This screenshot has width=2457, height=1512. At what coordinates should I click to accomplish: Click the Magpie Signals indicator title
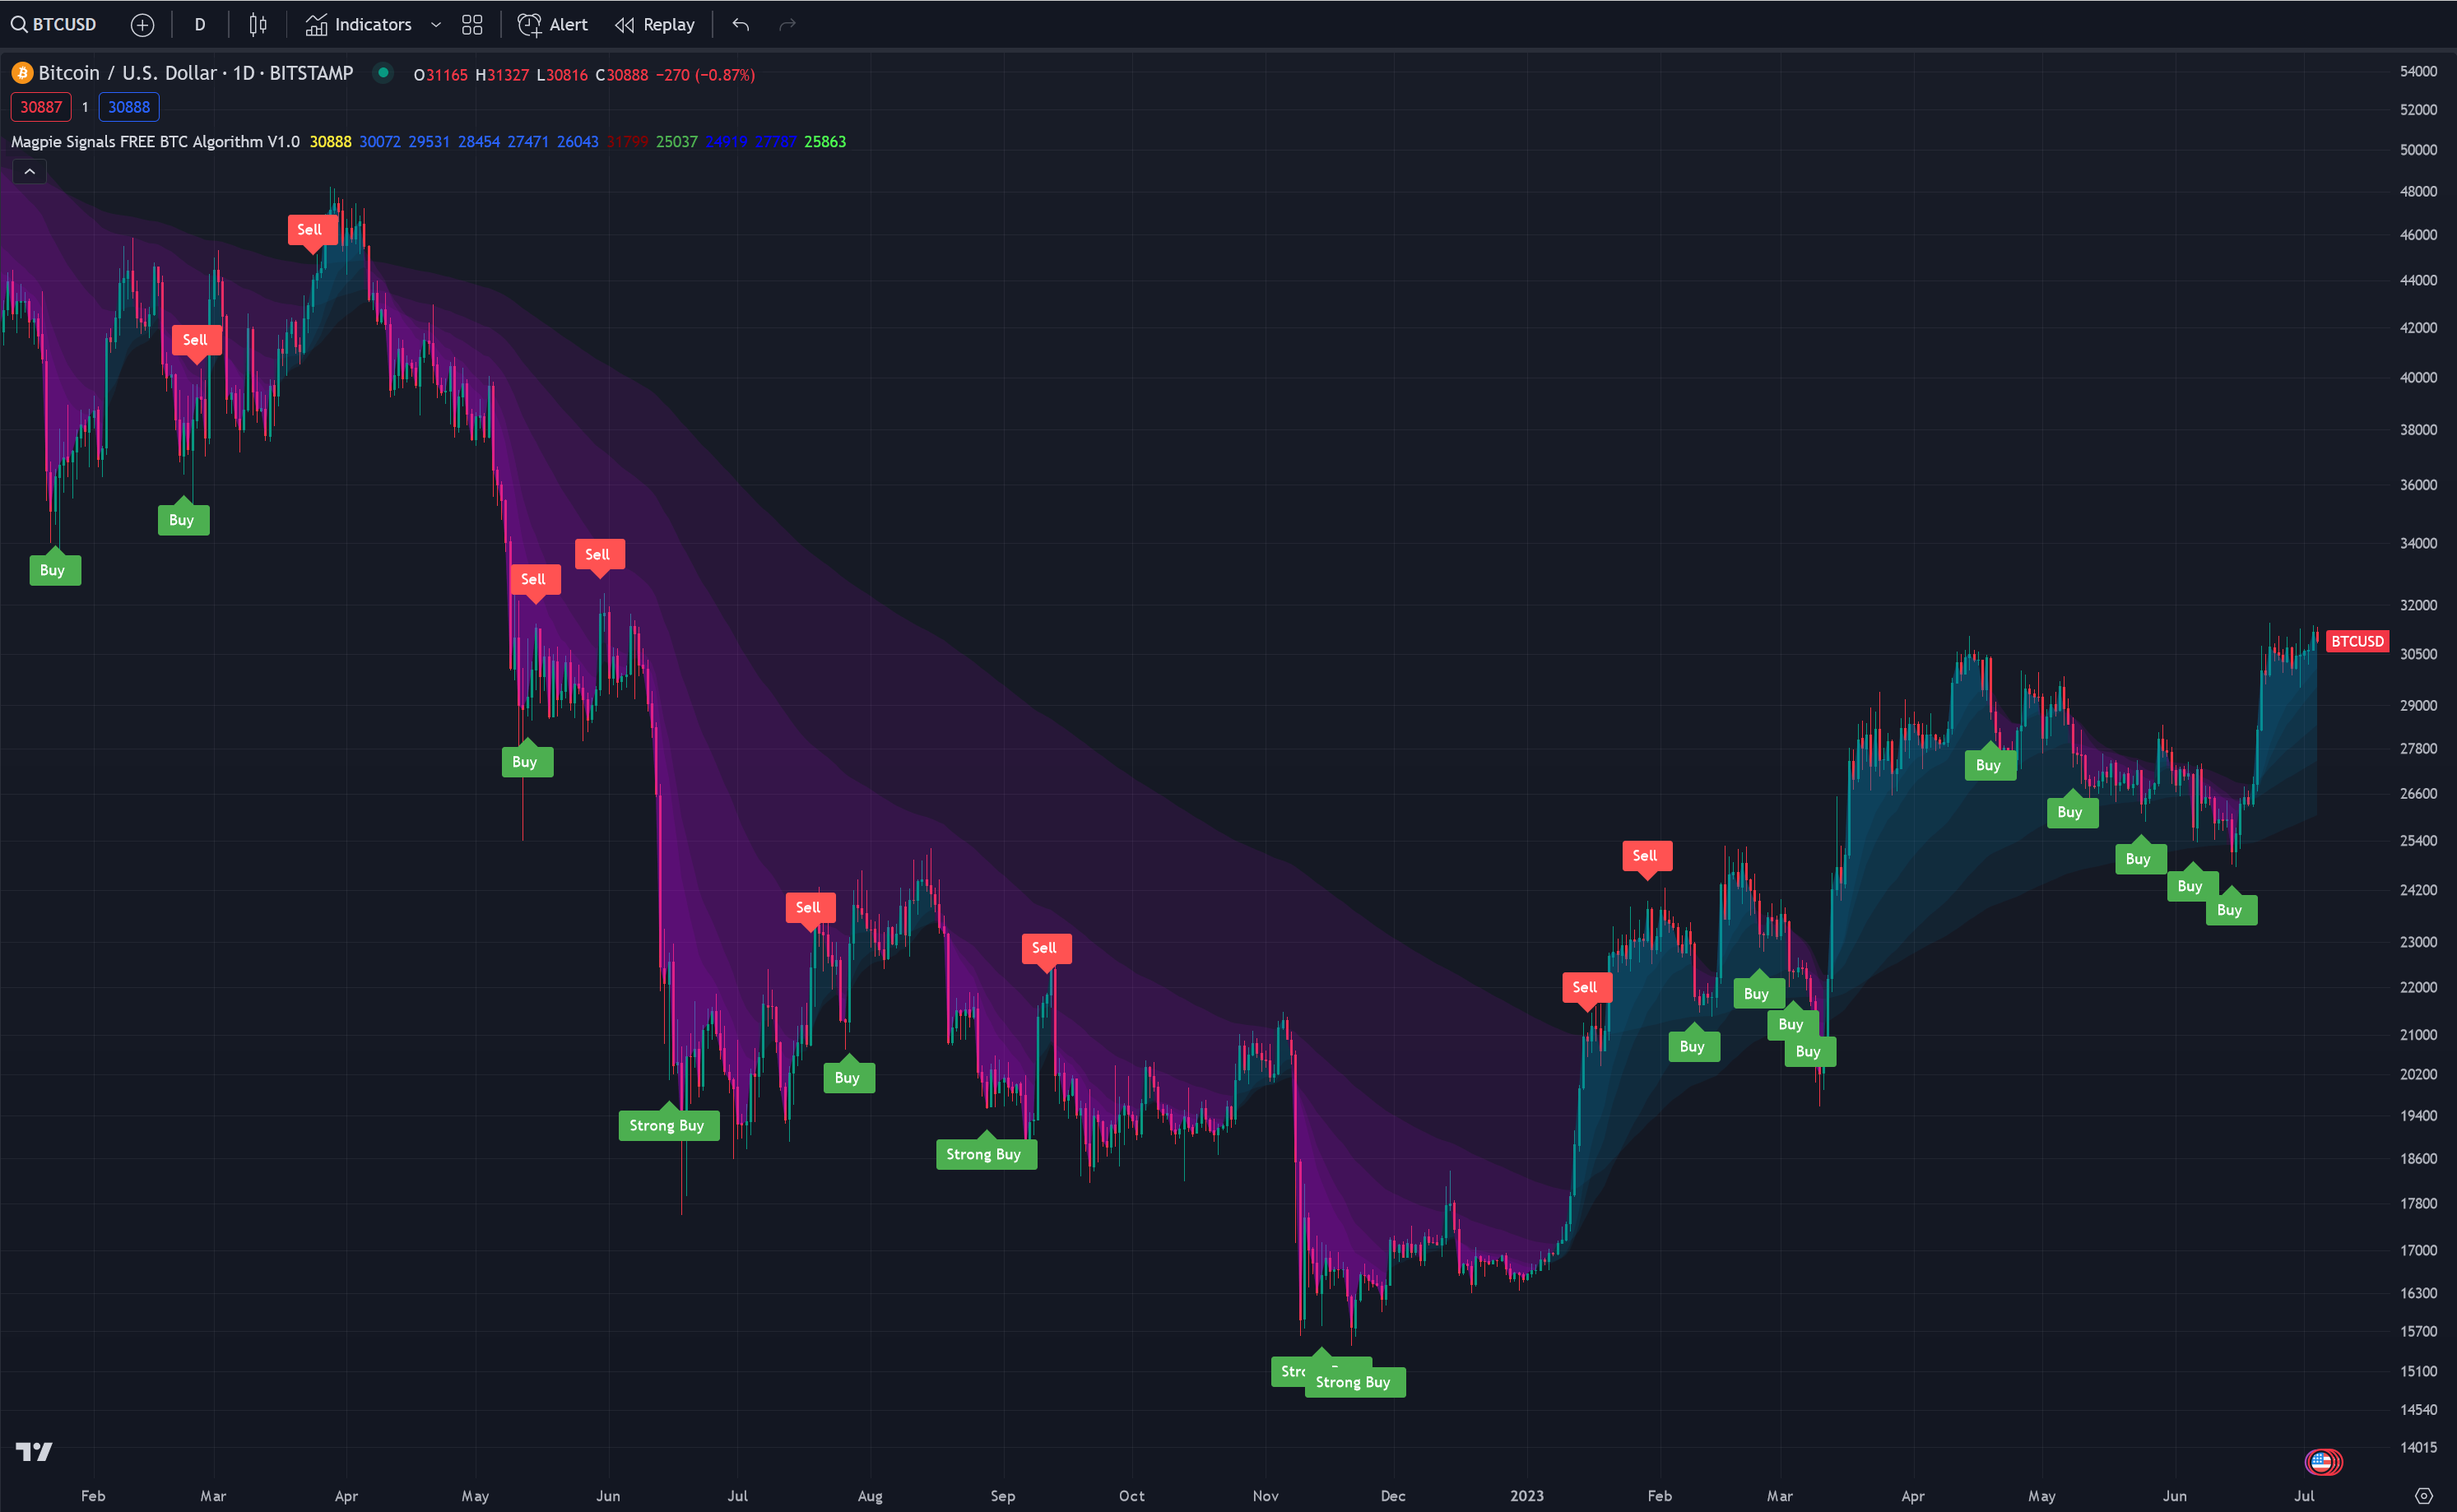point(155,142)
